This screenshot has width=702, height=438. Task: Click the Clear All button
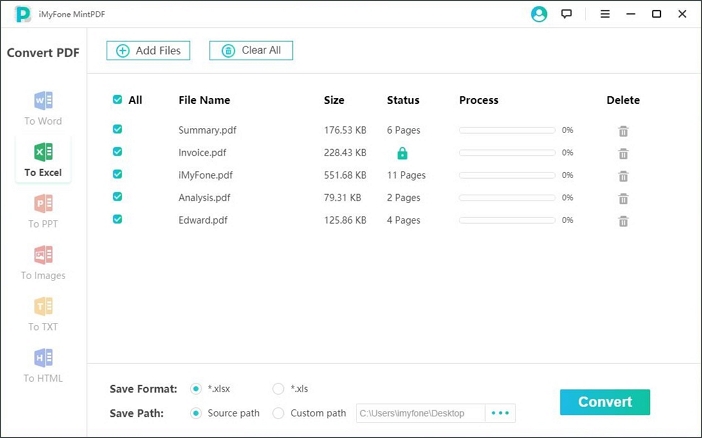point(251,50)
